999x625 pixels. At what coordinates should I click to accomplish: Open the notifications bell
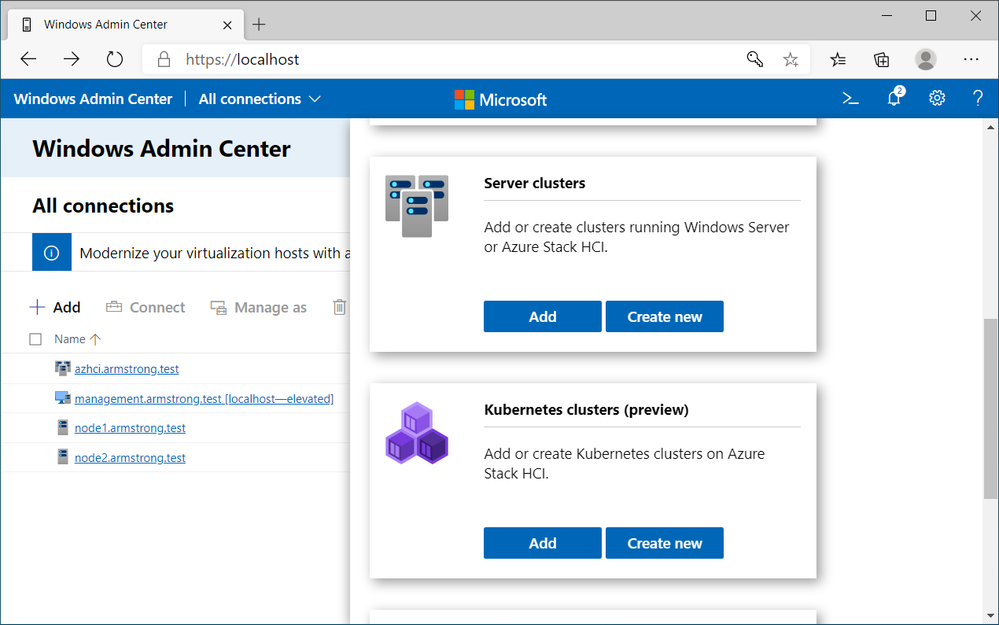pyautogui.click(x=895, y=97)
